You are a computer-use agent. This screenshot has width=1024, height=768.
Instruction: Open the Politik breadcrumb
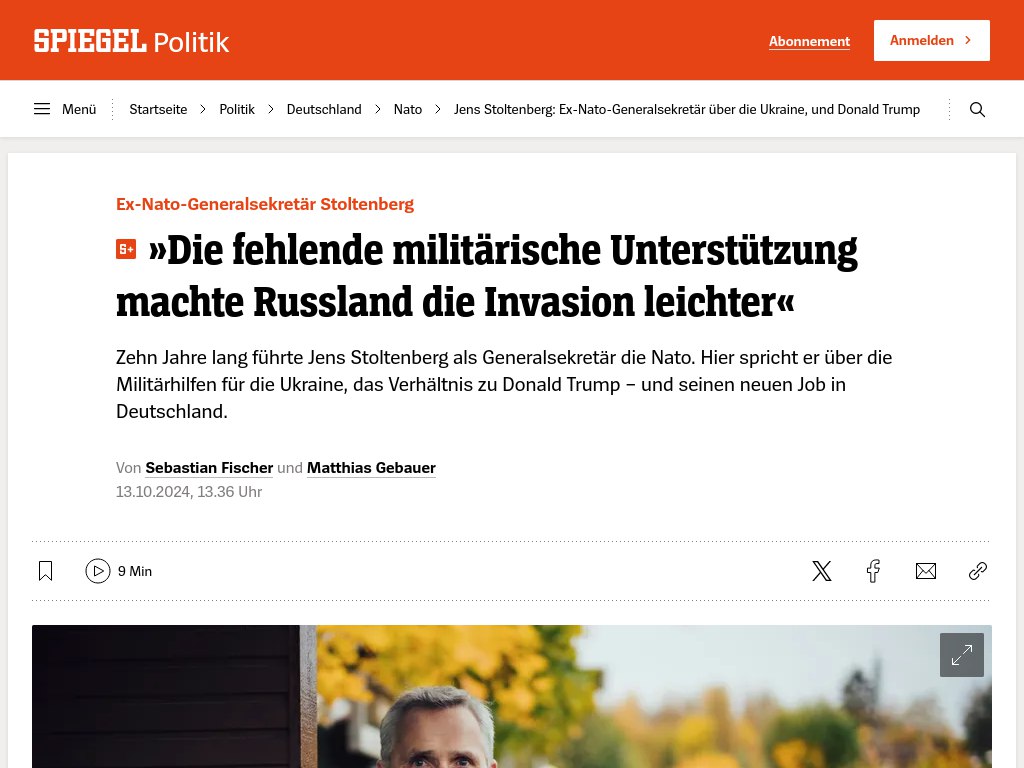[236, 109]
